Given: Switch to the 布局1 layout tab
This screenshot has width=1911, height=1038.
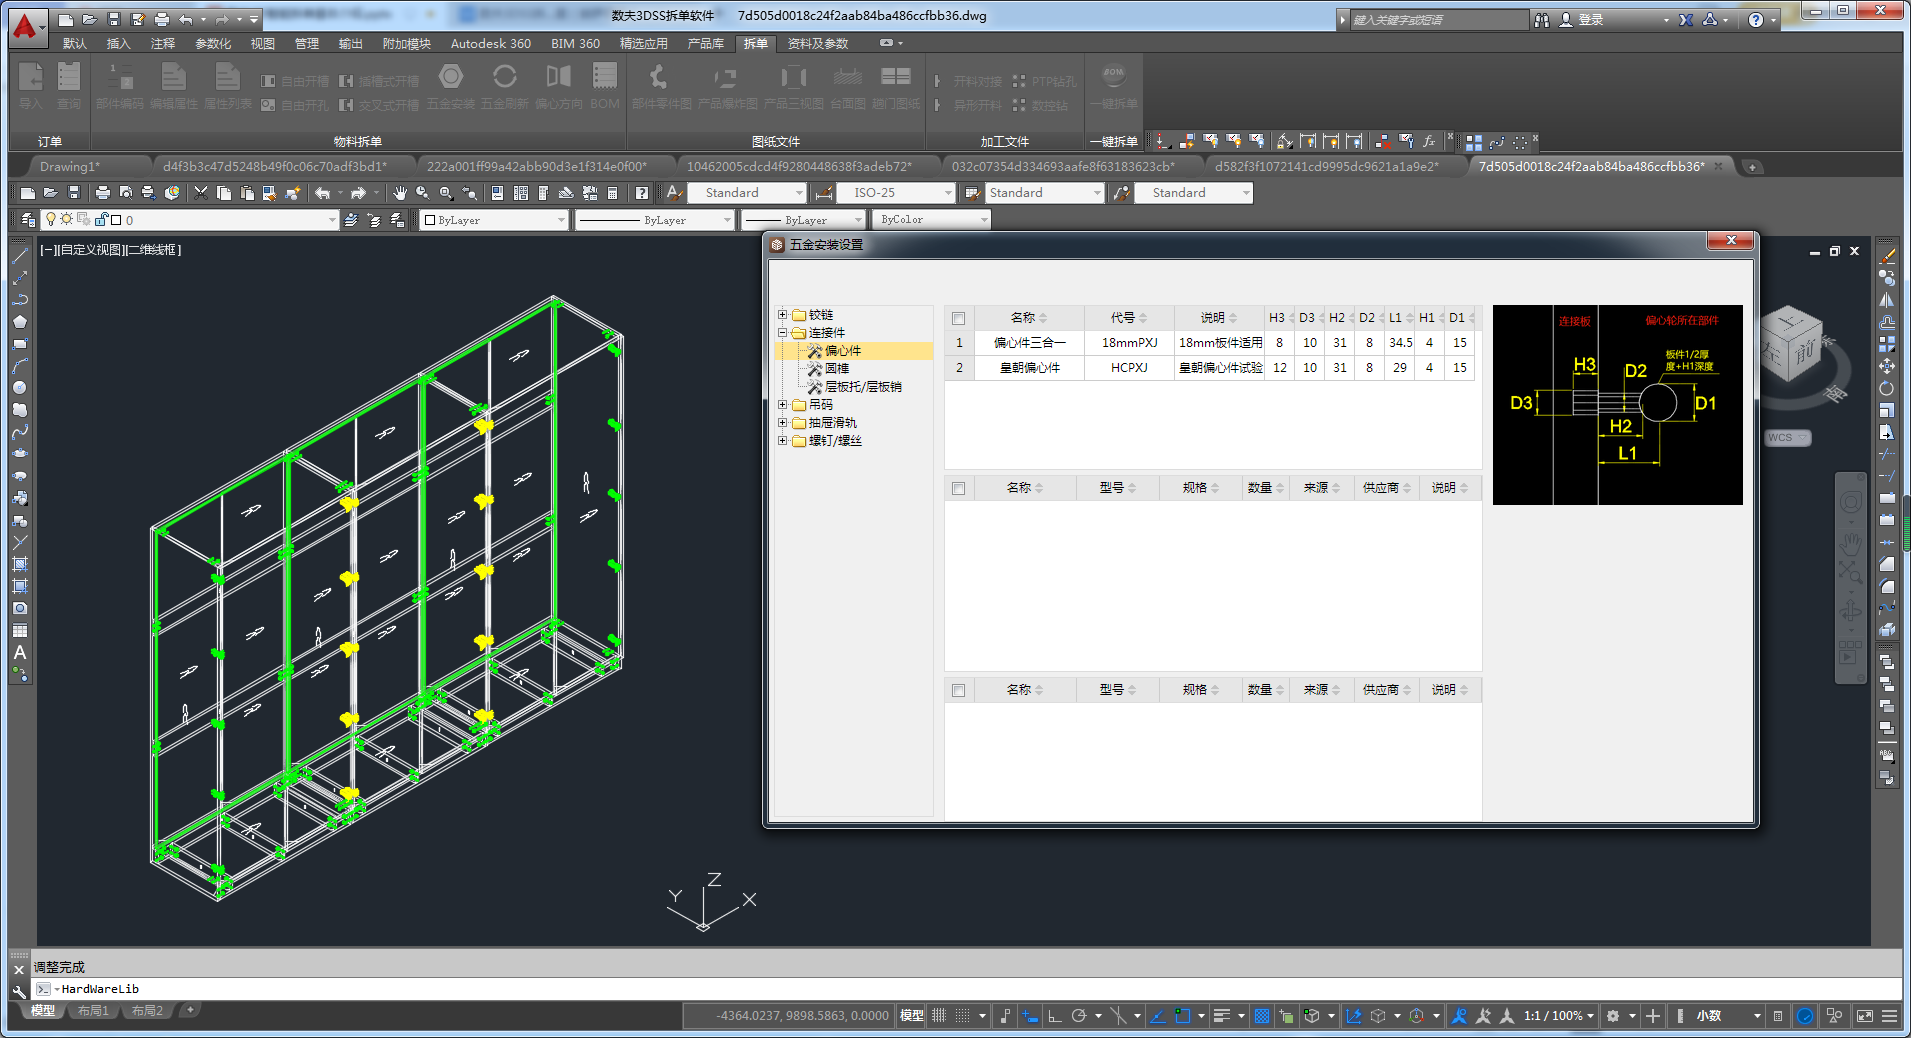Looking at the screenshot, I should click(93, 1011).
